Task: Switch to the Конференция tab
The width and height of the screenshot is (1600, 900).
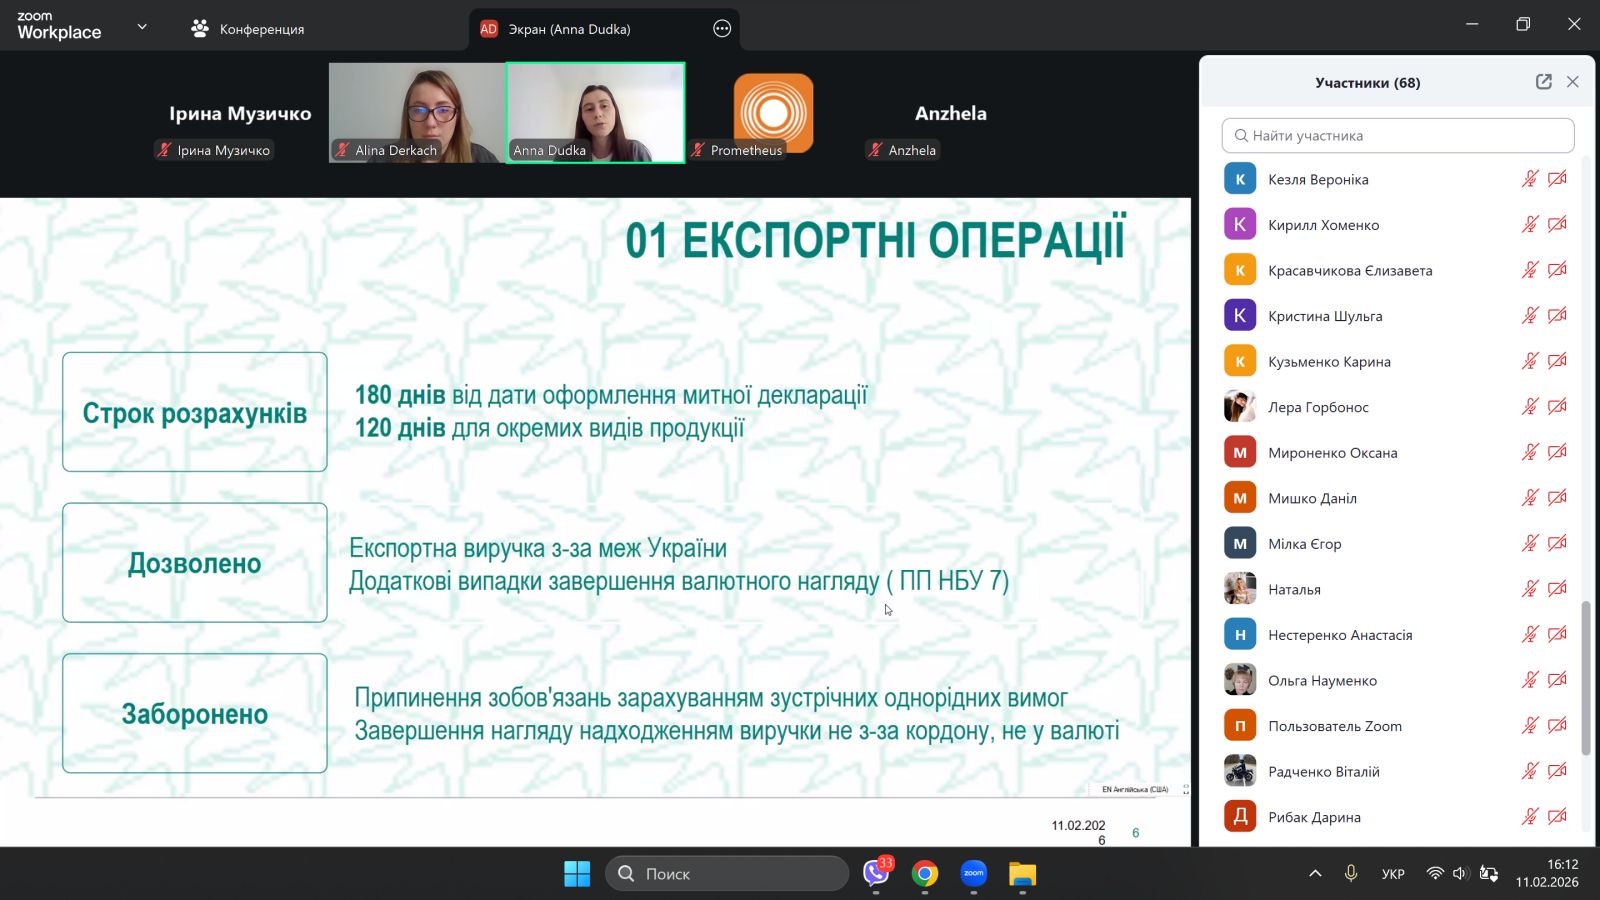Action: tap(248, 29)
